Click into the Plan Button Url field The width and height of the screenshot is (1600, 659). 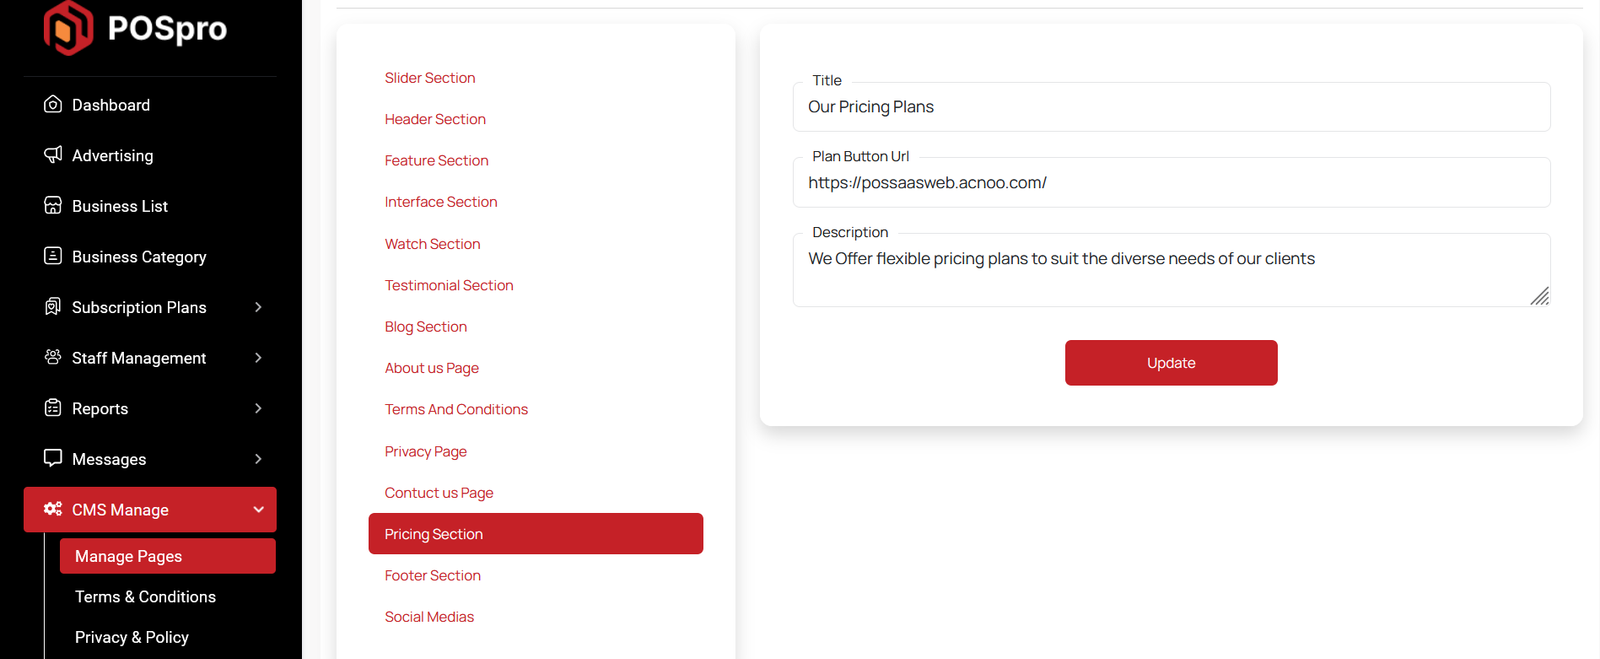click(1170, 183)
